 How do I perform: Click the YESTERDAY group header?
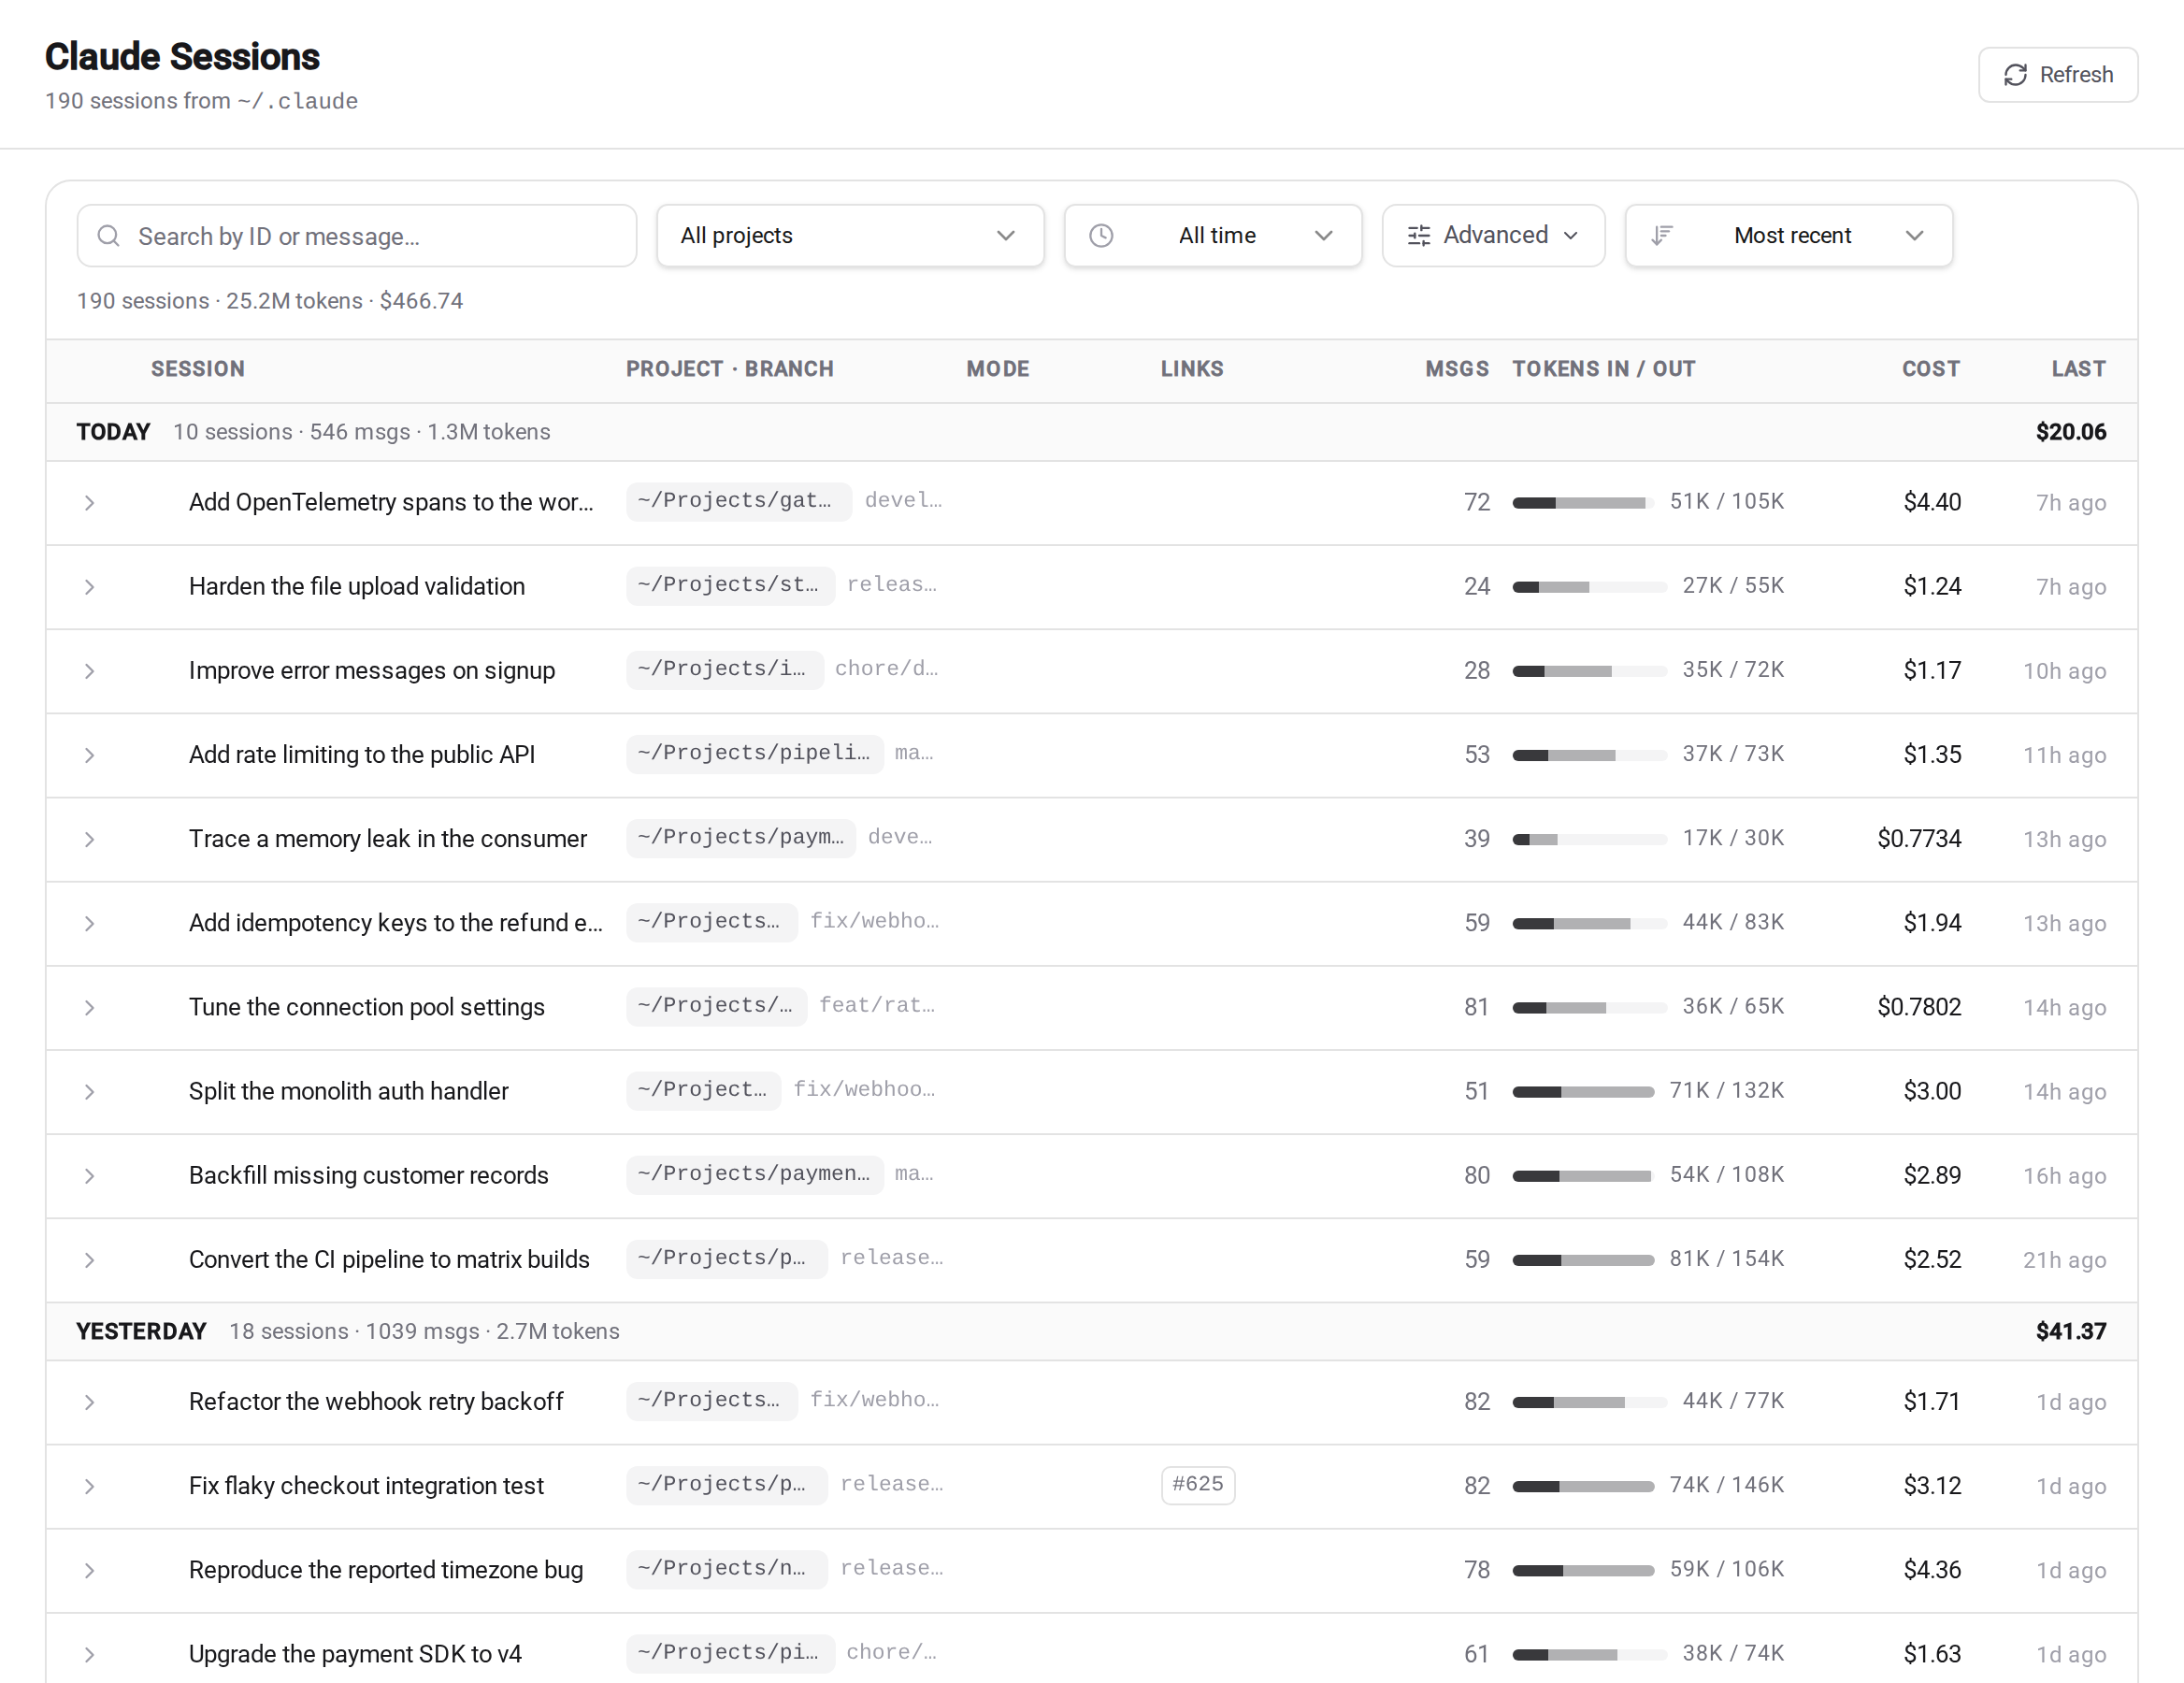1091,1331
